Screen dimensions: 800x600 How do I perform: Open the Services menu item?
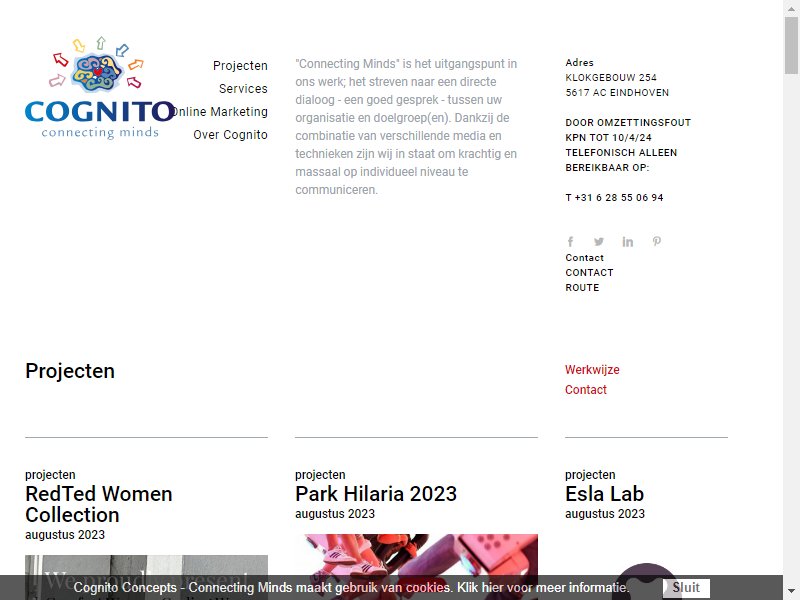tap(243, 89)
